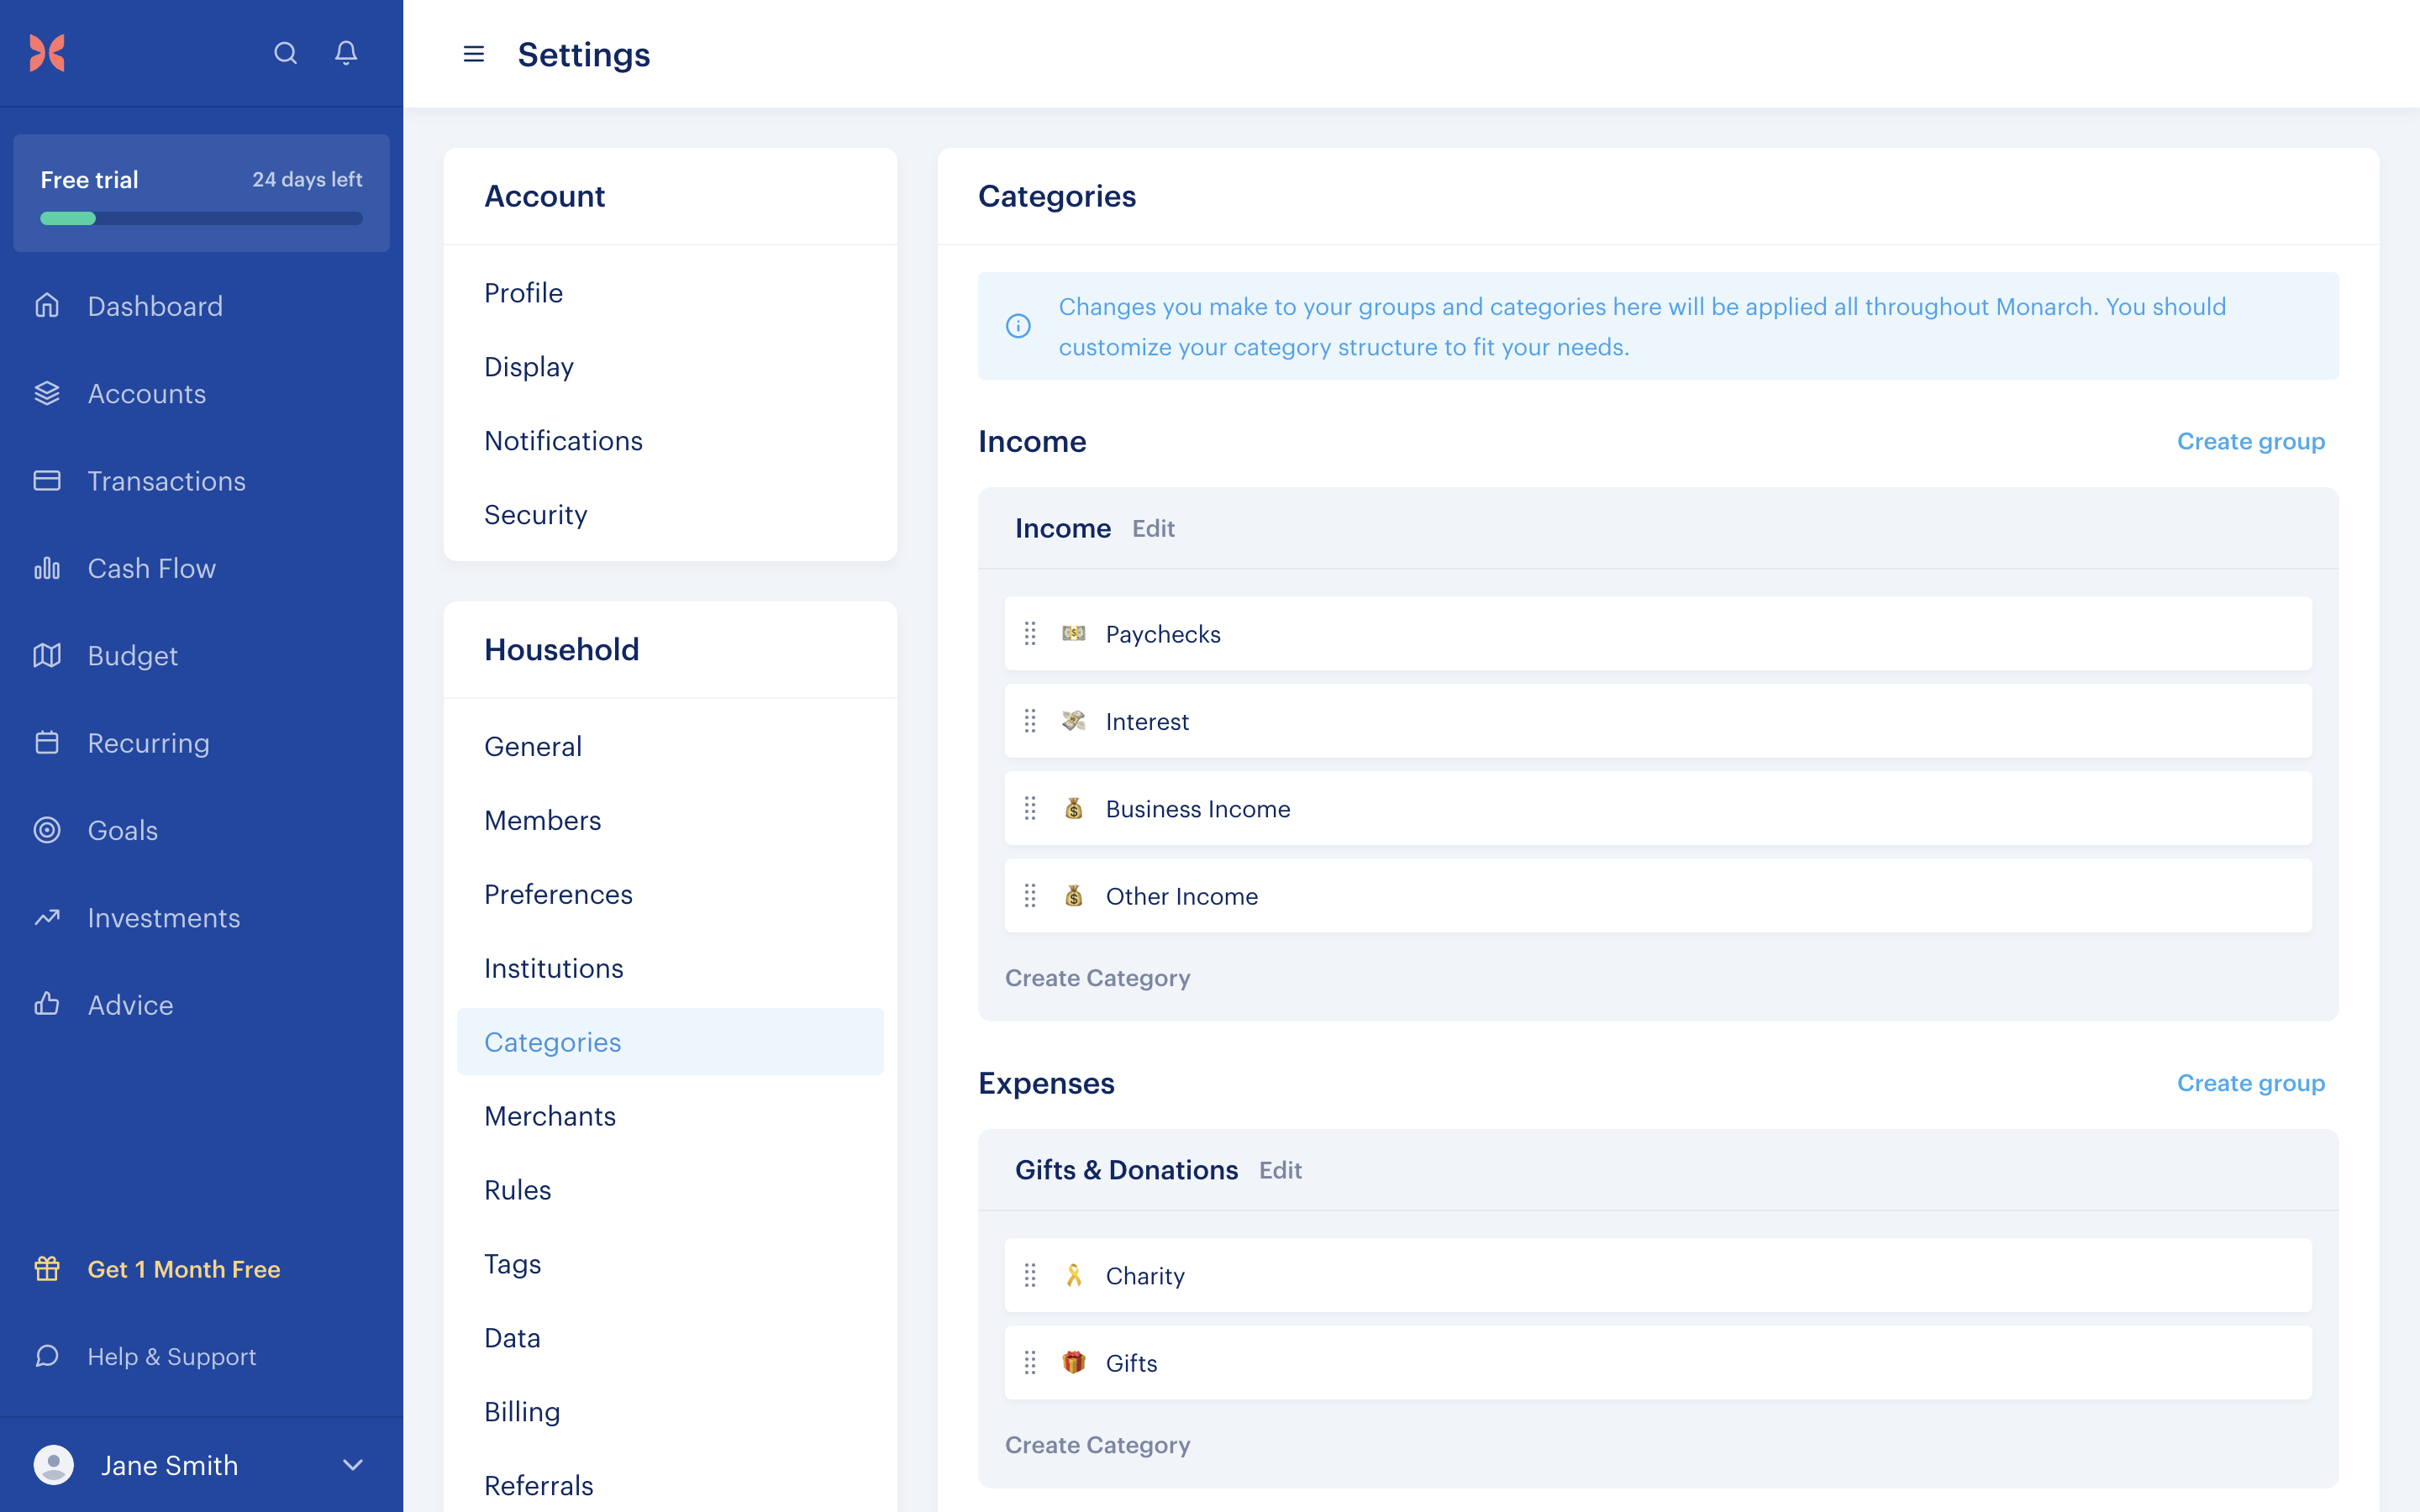Open the Gifts category row
The height and width of the screenshot is (1512, 2420).
[1658, 1362]
